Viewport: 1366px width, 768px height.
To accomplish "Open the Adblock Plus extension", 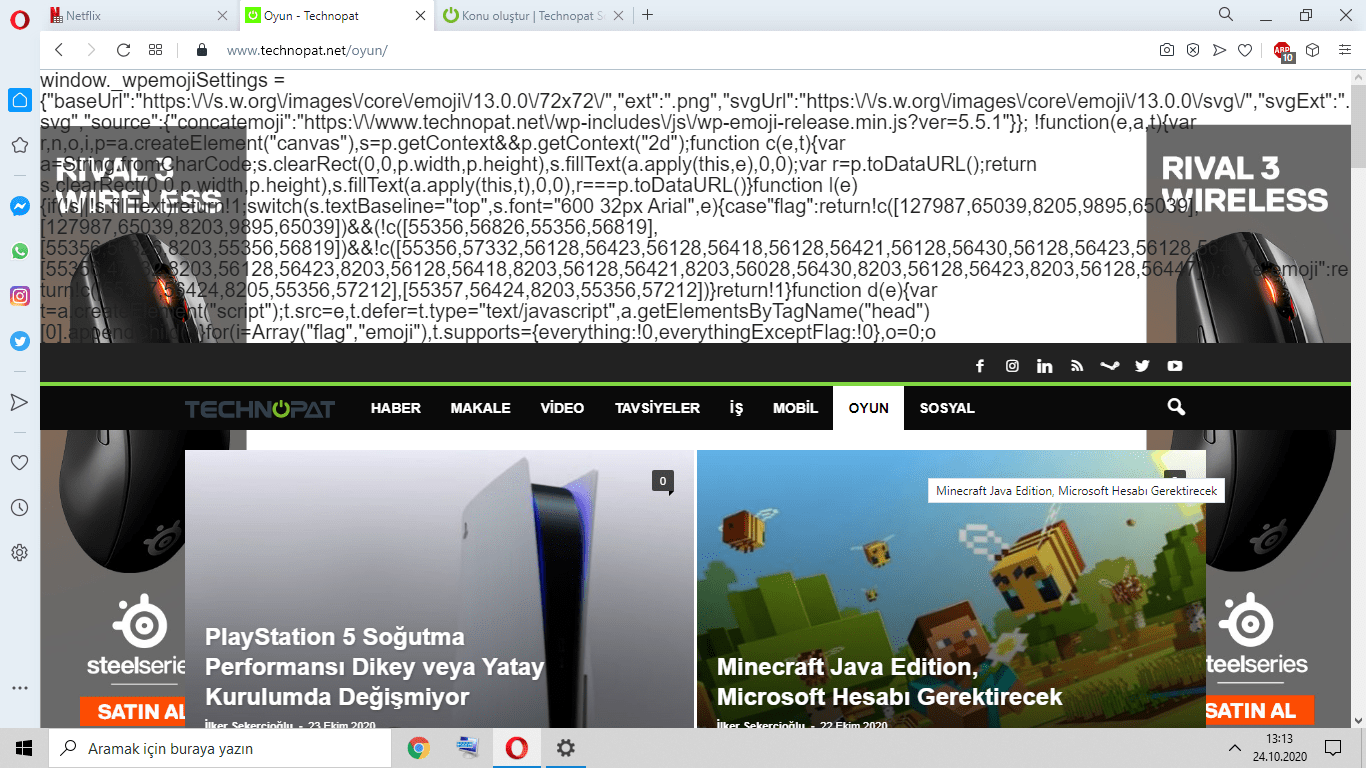I will pos(1284,51).
